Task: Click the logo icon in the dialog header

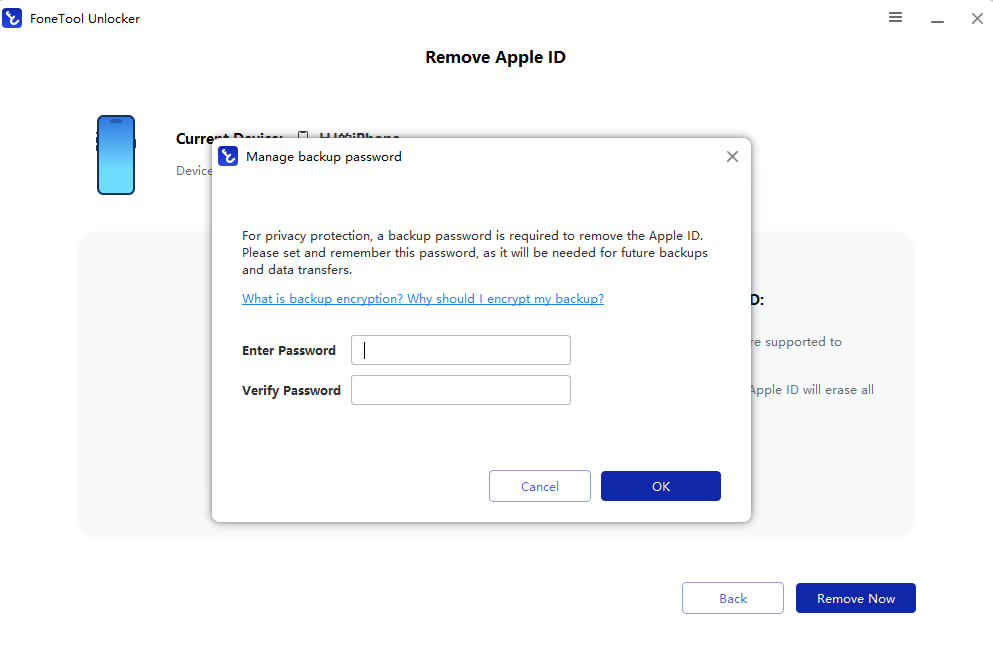Action: (x=228, y=156)
